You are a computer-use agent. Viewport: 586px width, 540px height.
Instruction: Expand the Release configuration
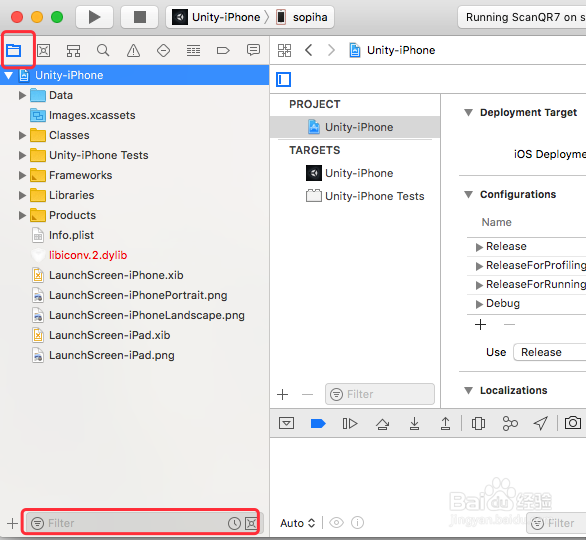coord(479,247)
